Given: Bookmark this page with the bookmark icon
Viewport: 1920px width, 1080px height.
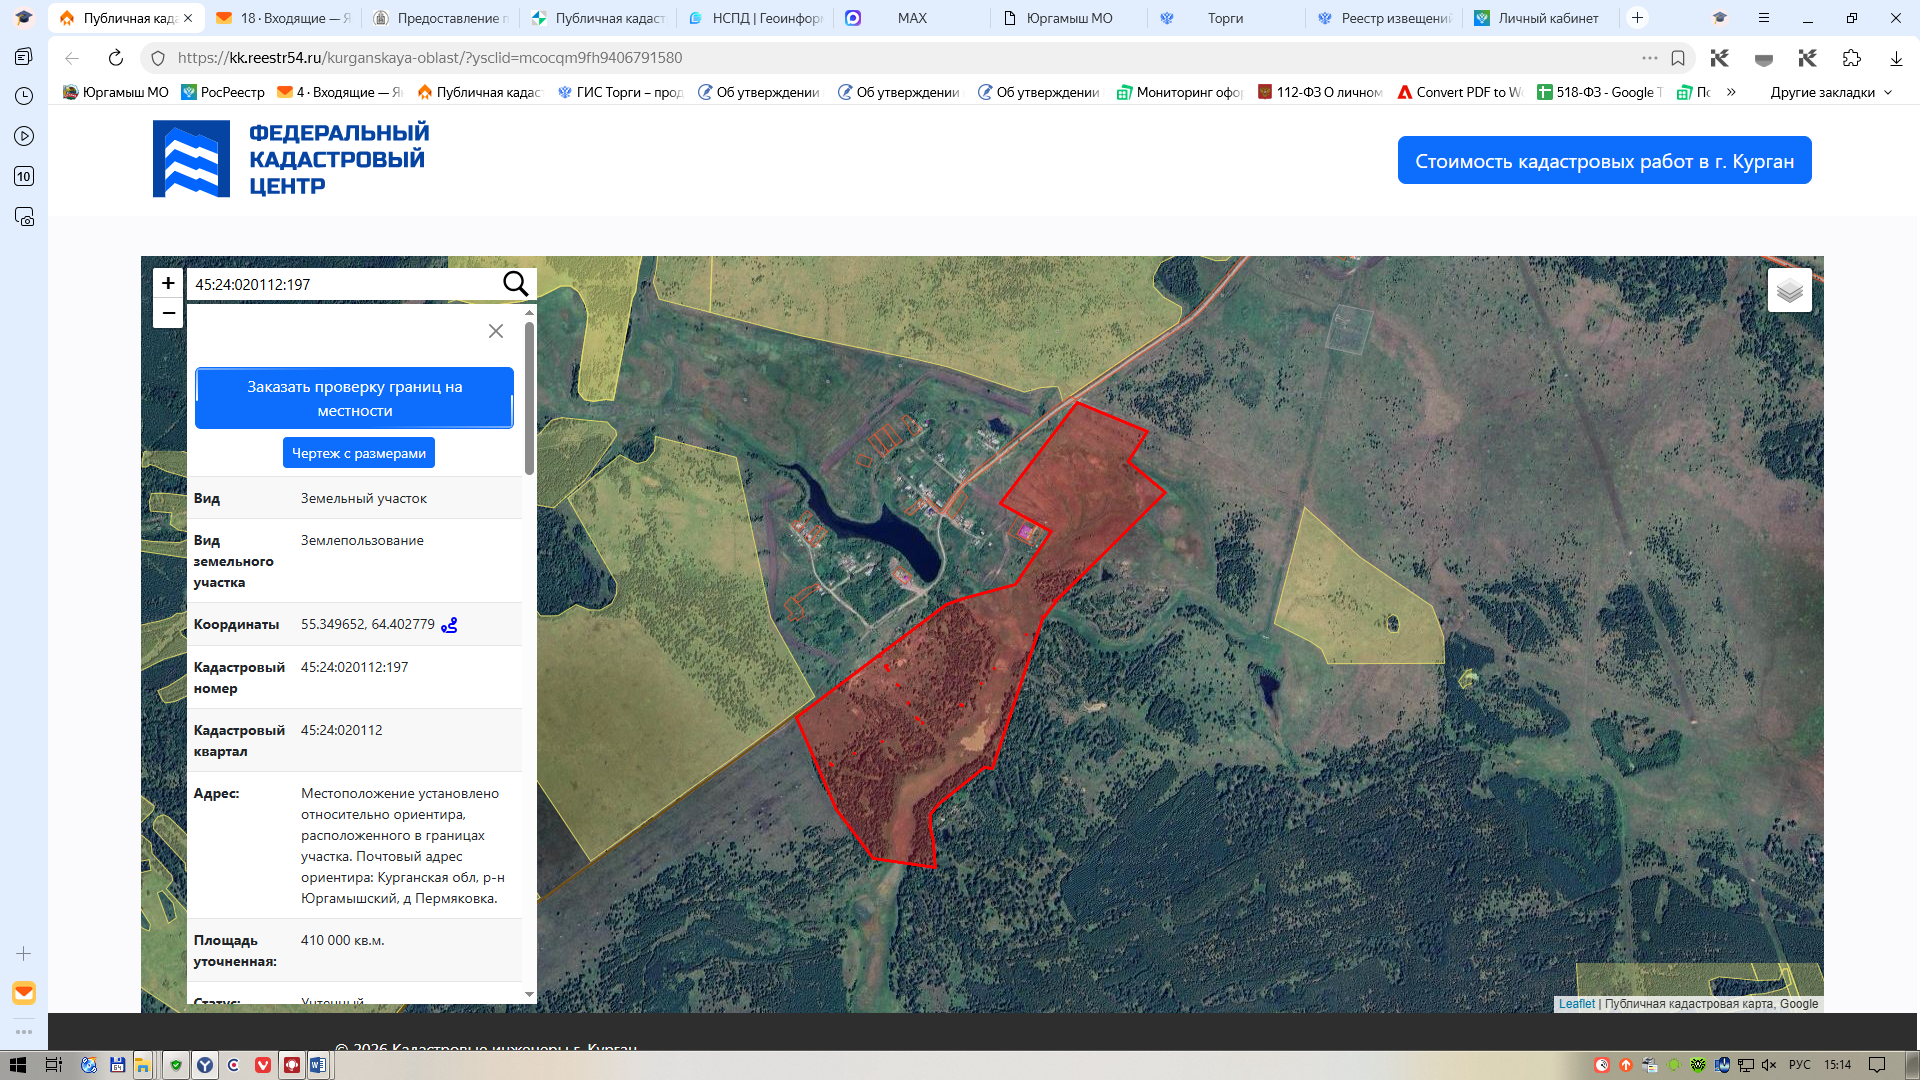Looking at the screenshot, I should point(1678,58).
